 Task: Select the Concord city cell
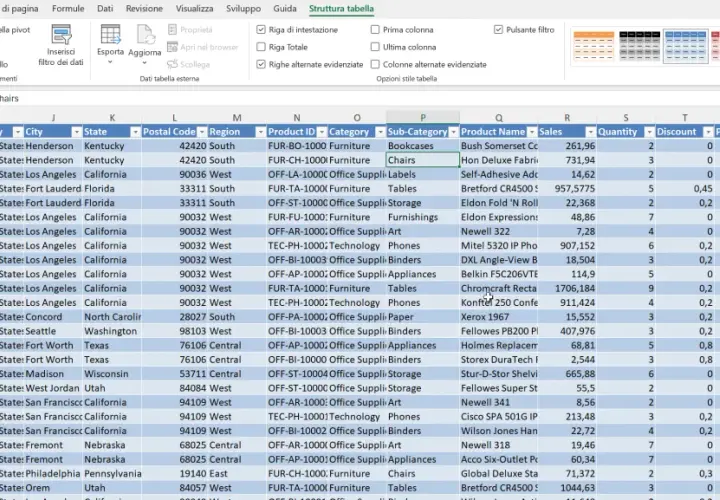point(53,317)
